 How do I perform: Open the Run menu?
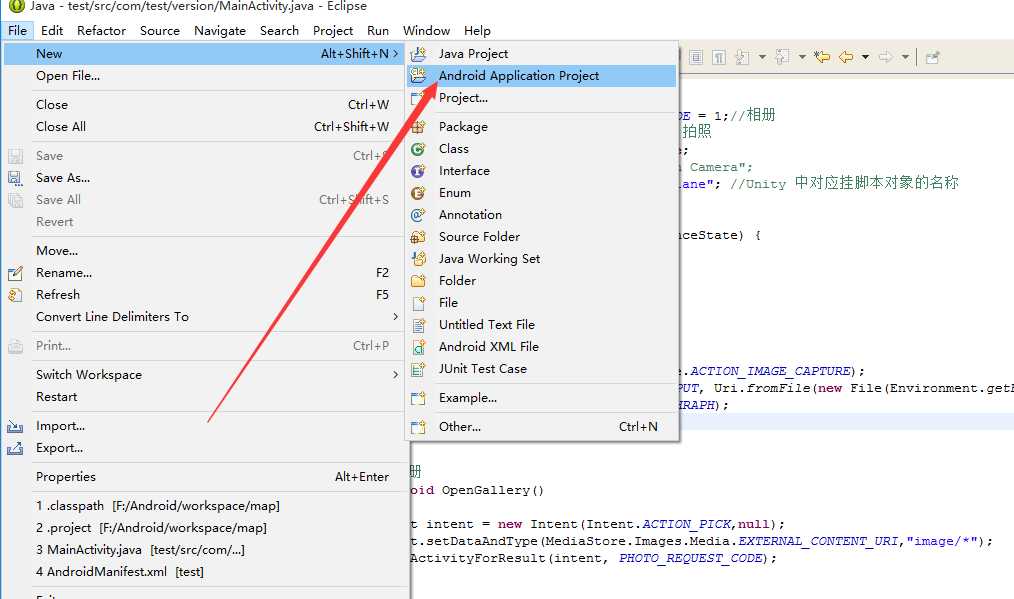[x=378, y=30]
